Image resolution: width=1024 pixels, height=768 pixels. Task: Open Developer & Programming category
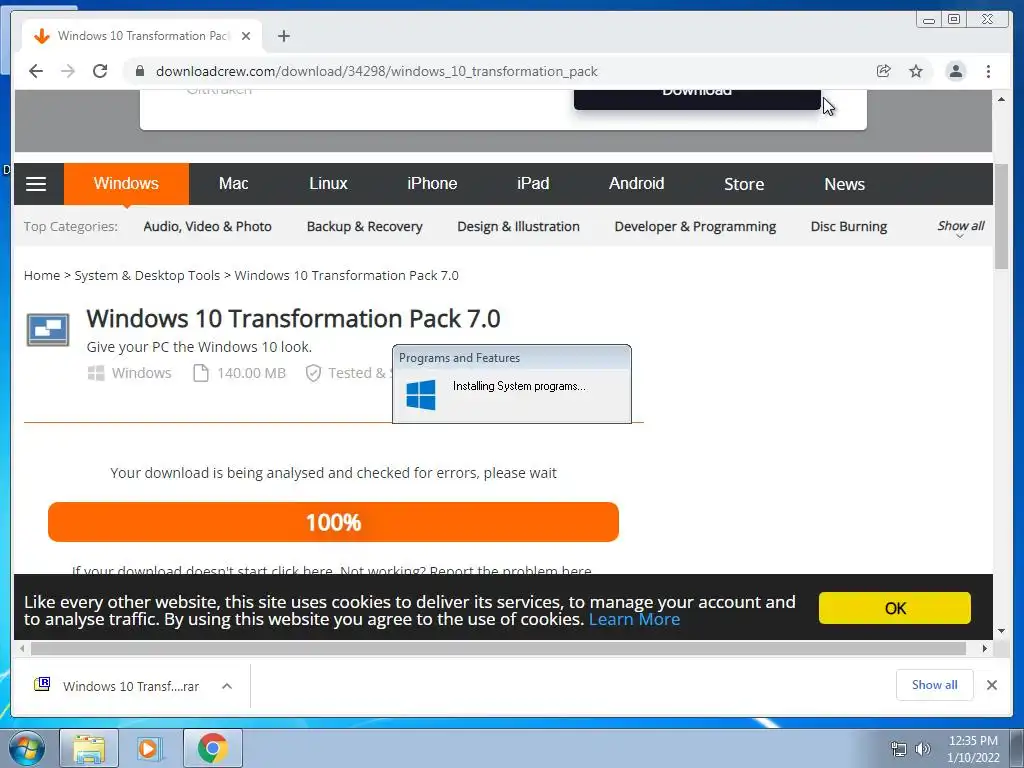point(695,227)
